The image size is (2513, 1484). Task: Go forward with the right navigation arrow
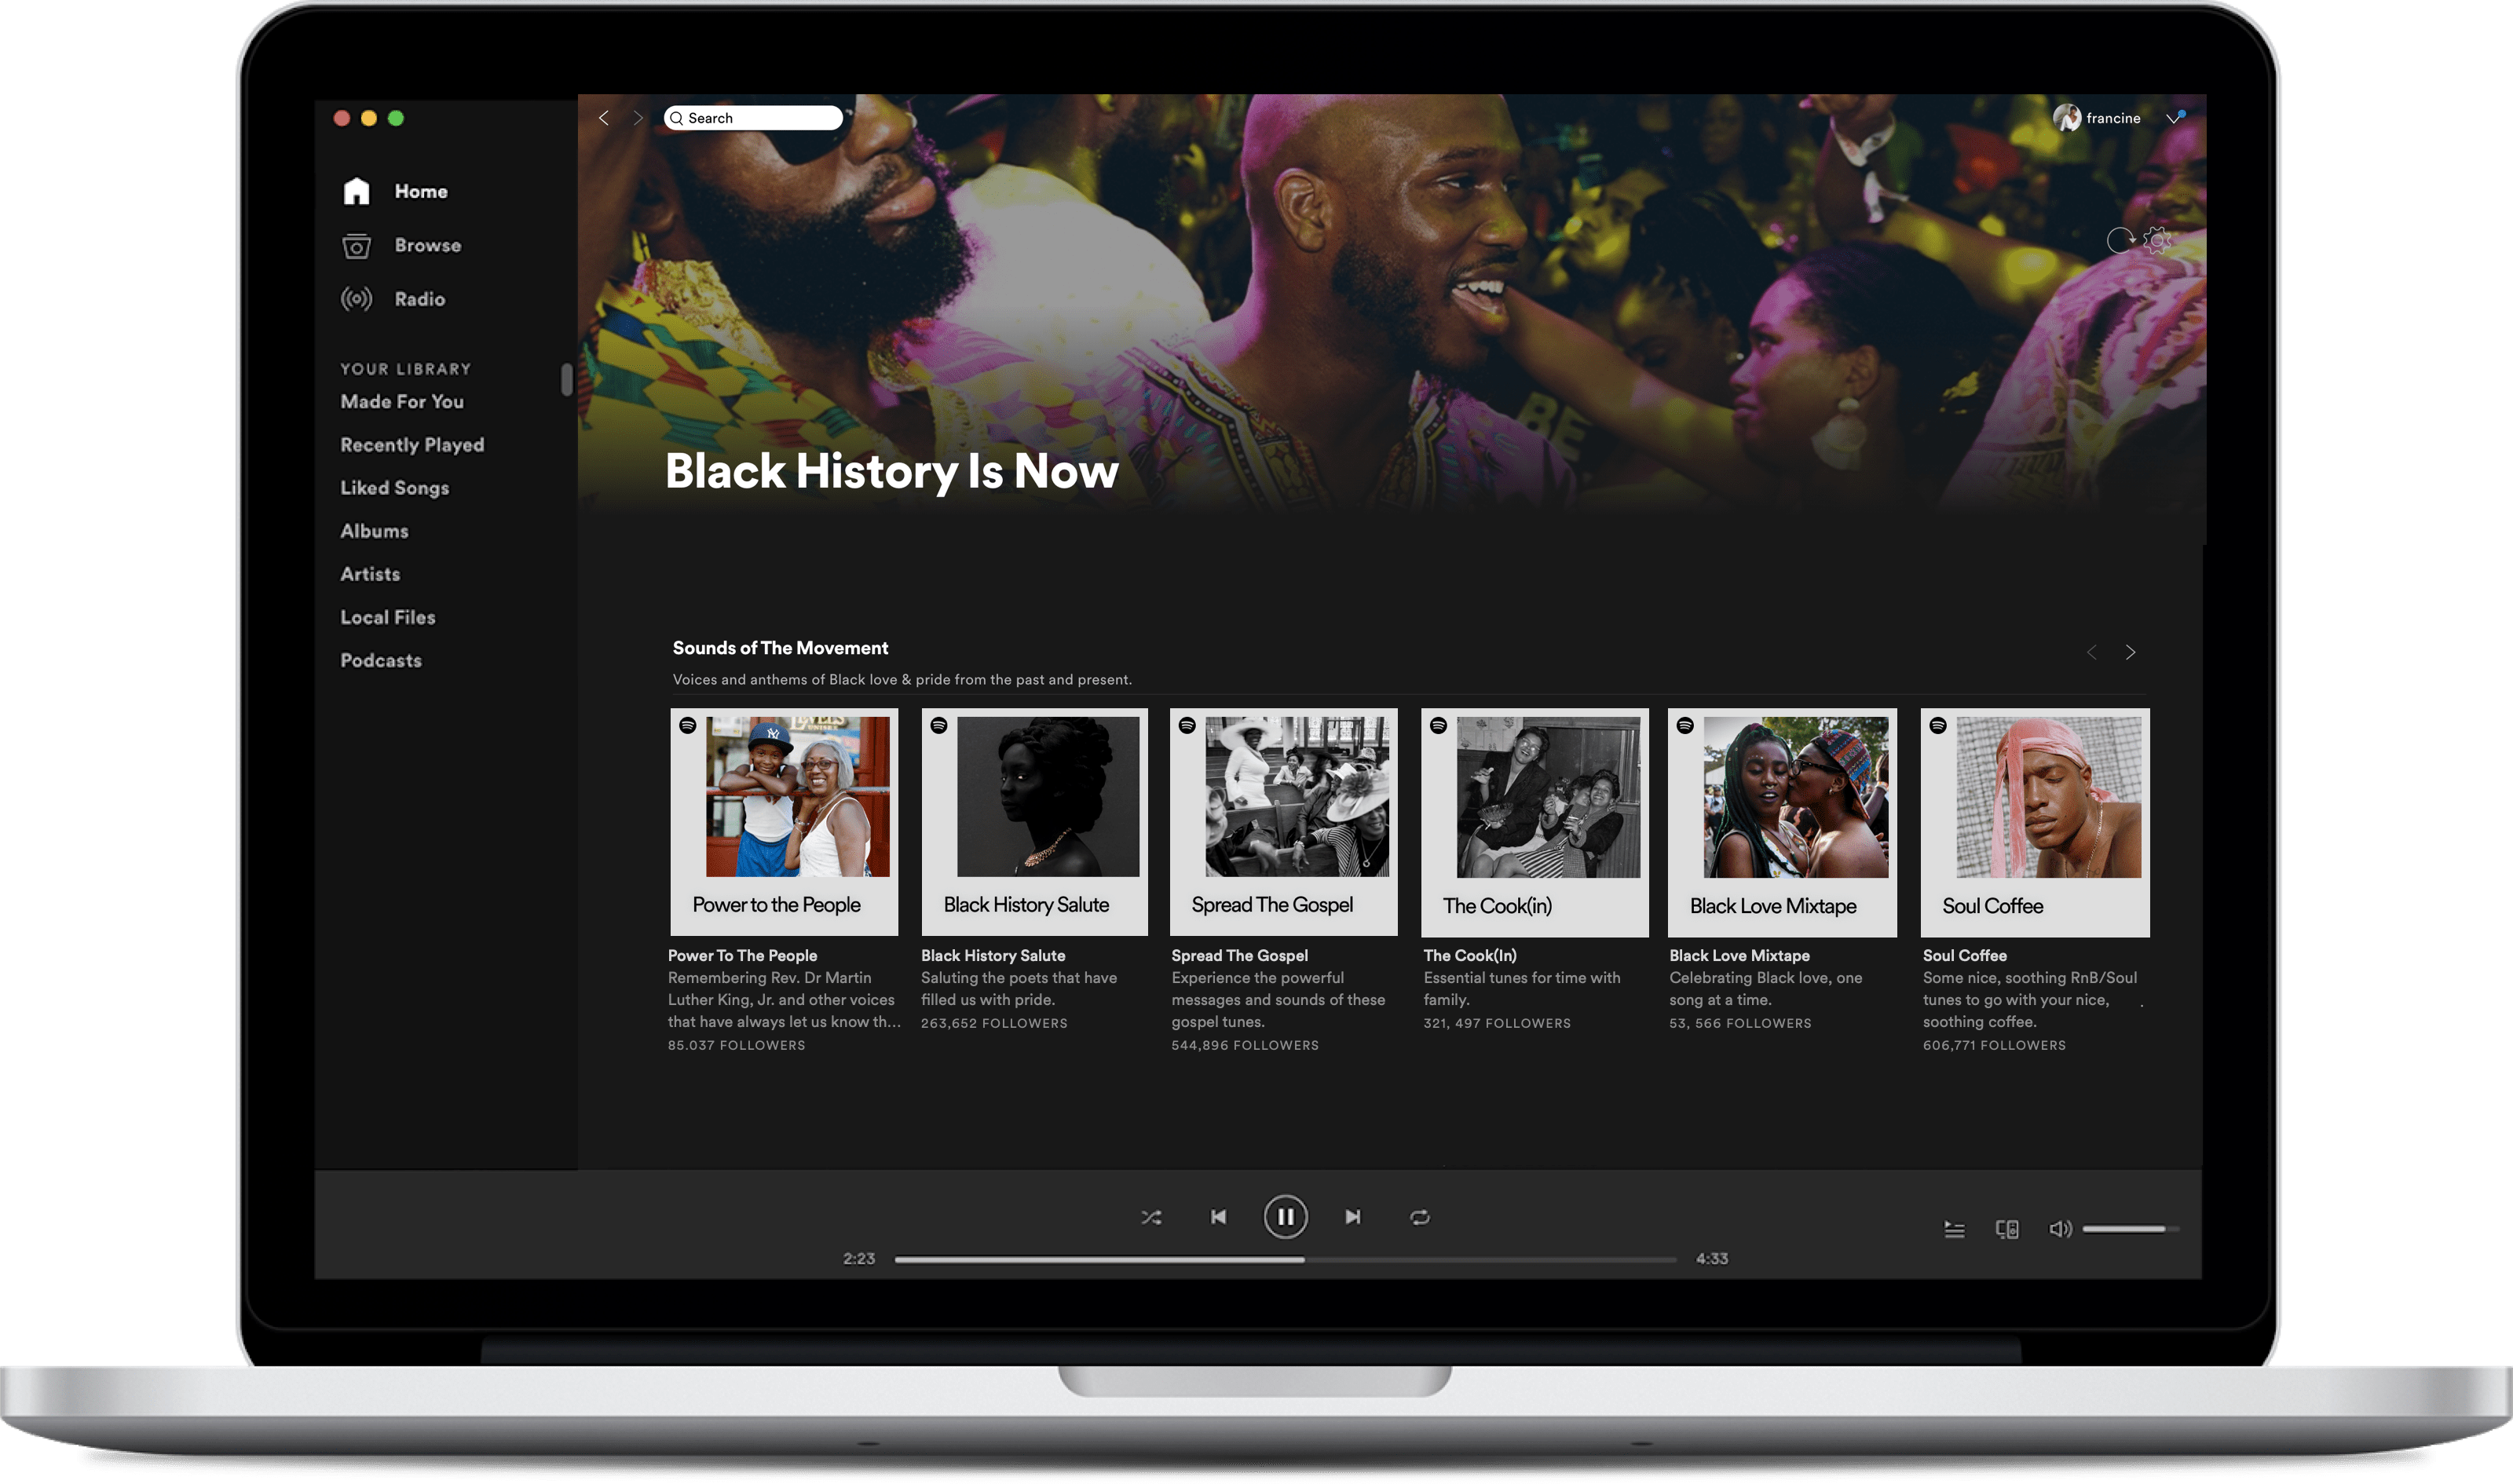(638, 118)
